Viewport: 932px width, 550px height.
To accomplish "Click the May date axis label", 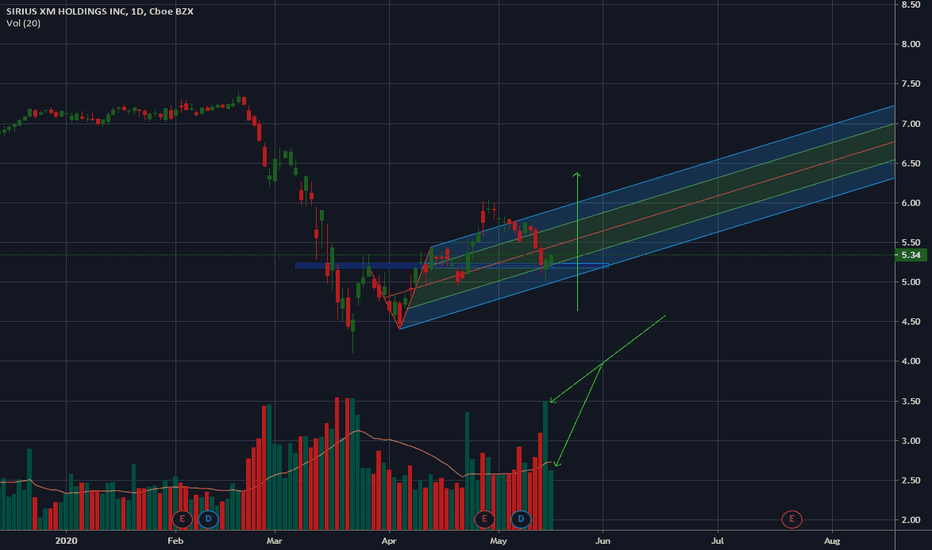I will [x=498, y=540].
